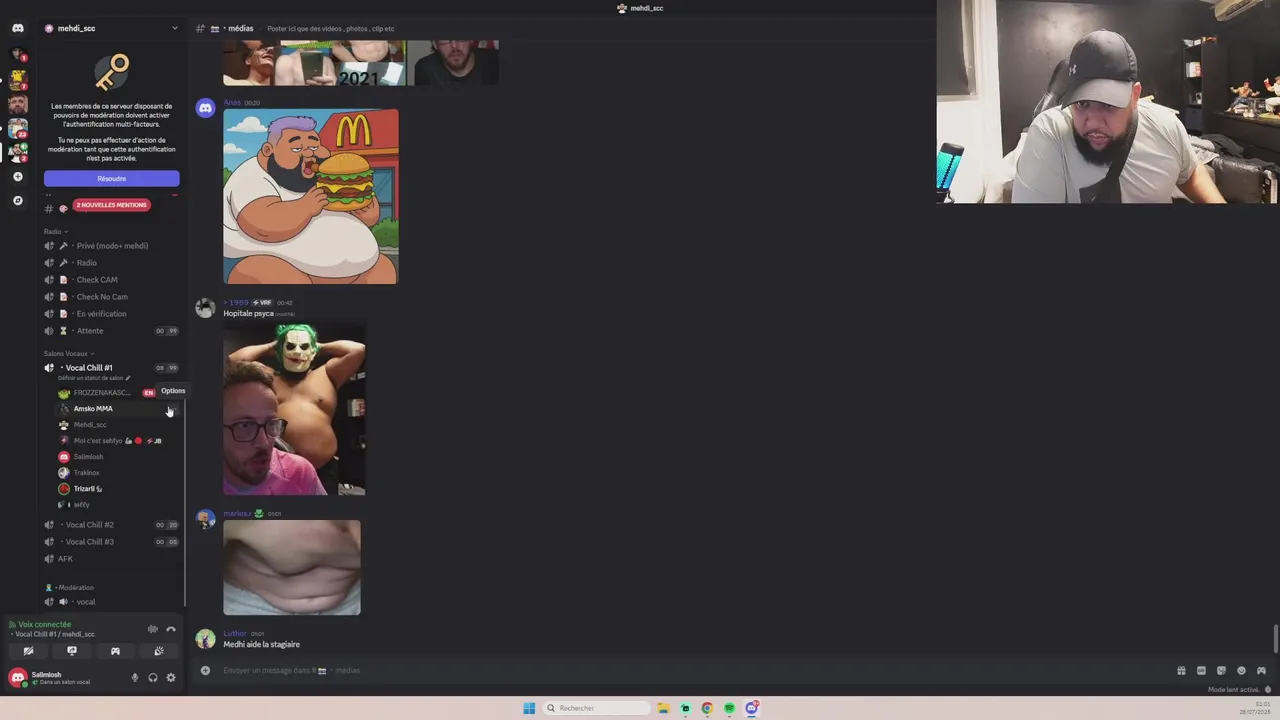1280x720 pixels.
Task: Select user Mehdi_scc in voice list
Action: pos(90,425)
